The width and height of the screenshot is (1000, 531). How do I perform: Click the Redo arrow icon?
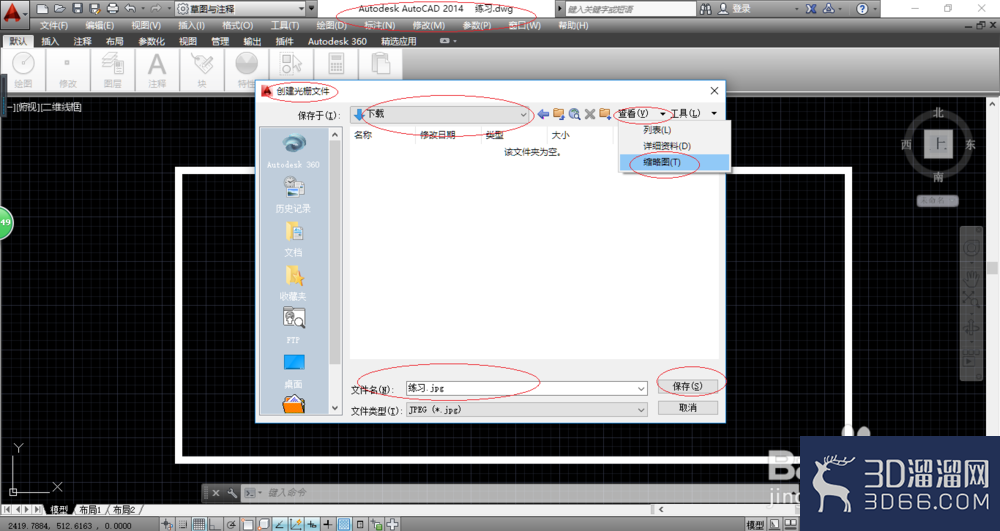156,9
